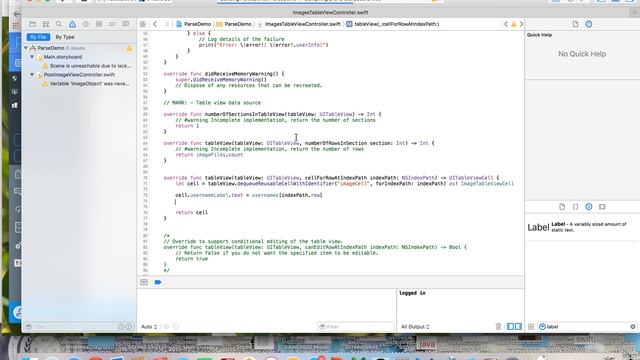Toggle variables view pane visibility
Viewport: 640px width, 360px height.
510,327
